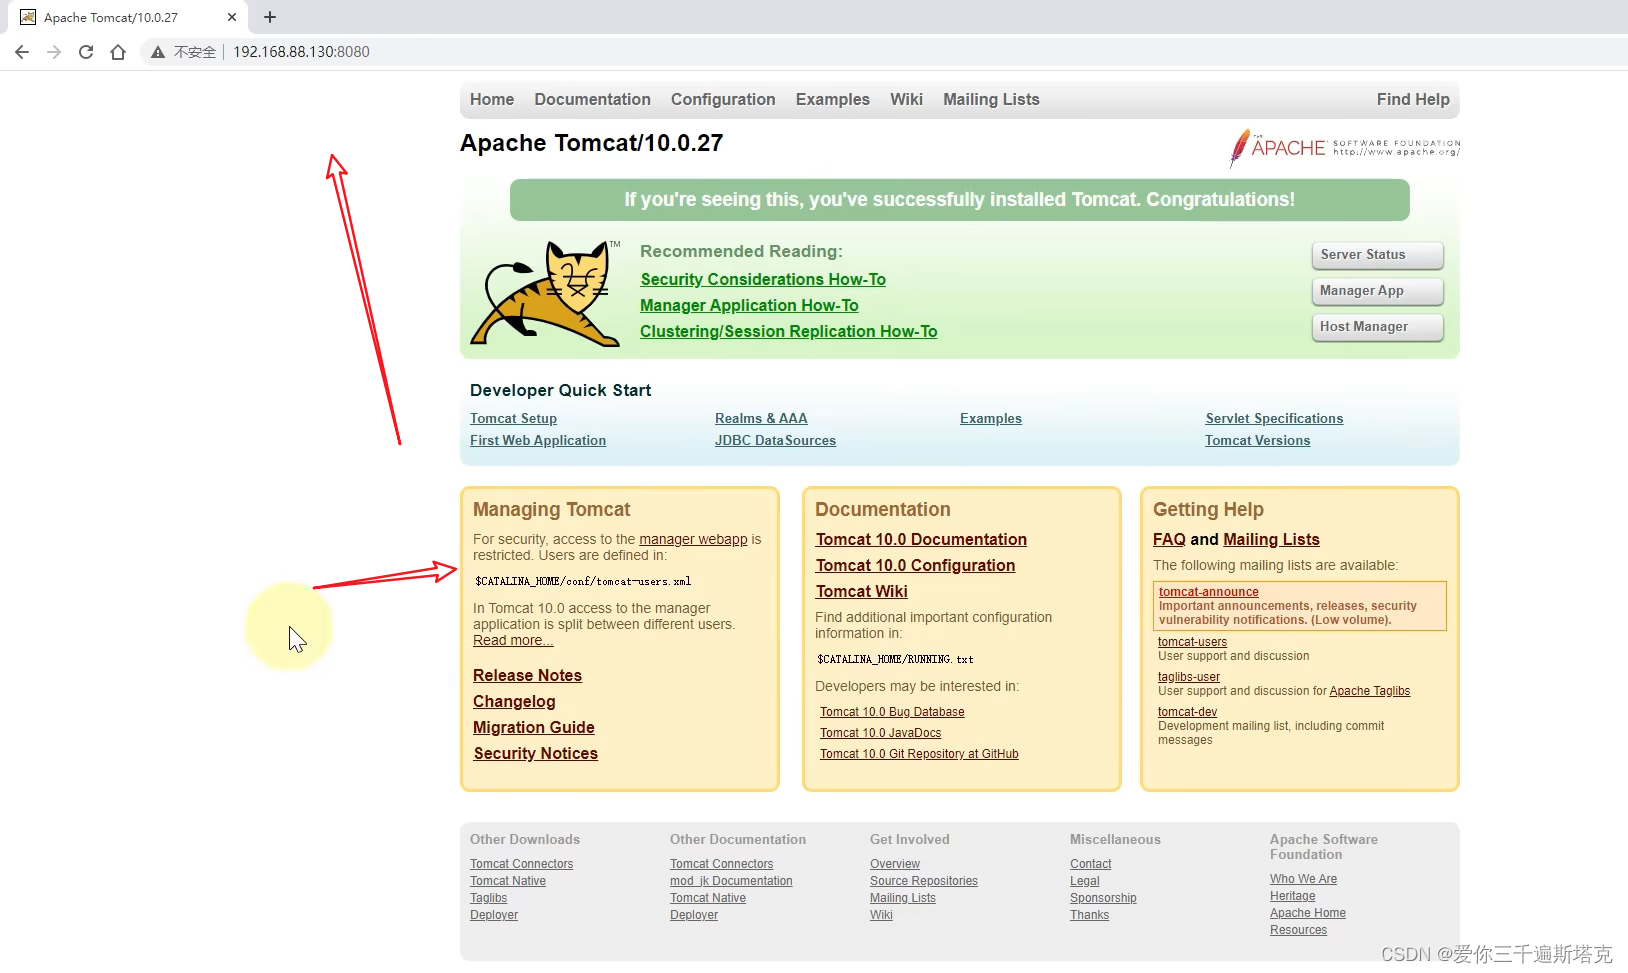Open the FAQ link in Getting Help
Image resolution: width=1628 pixels, height=973 pixels.
pos(1169,540)
